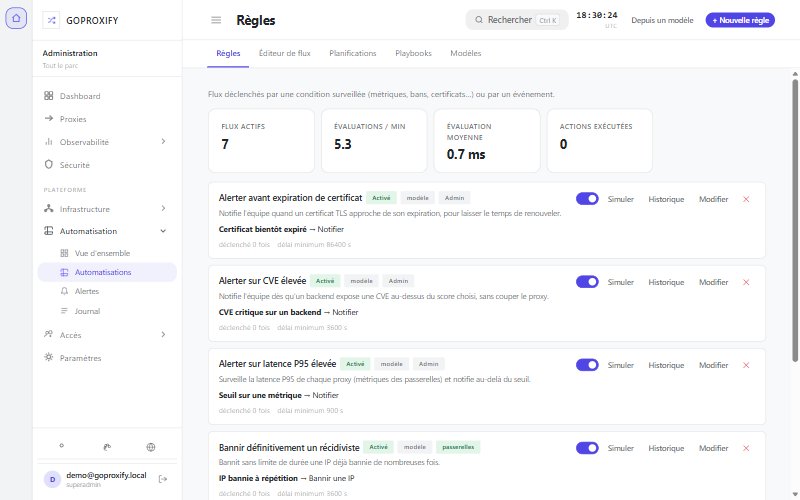The image size is (800, 500).
Task: Click the page vertical scrollbar thumb
Action: pos(795,220)
